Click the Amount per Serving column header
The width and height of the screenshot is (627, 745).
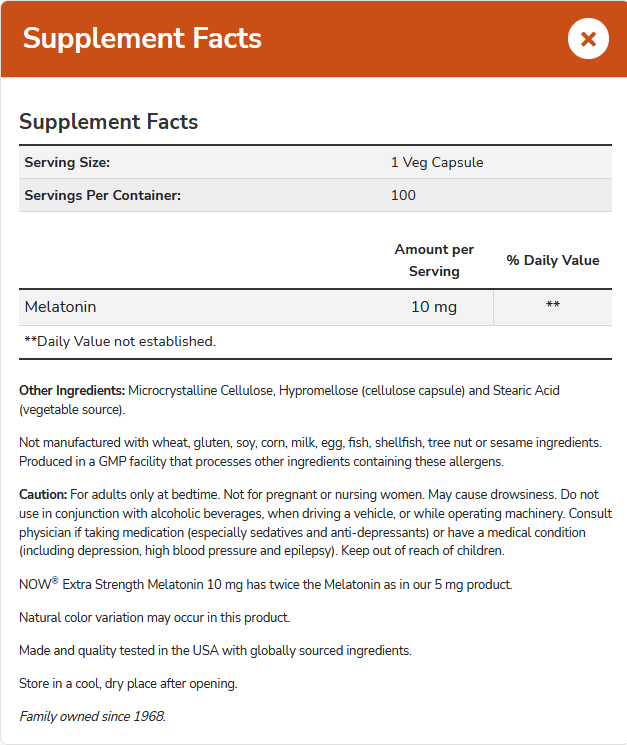[x=434, y=260]
